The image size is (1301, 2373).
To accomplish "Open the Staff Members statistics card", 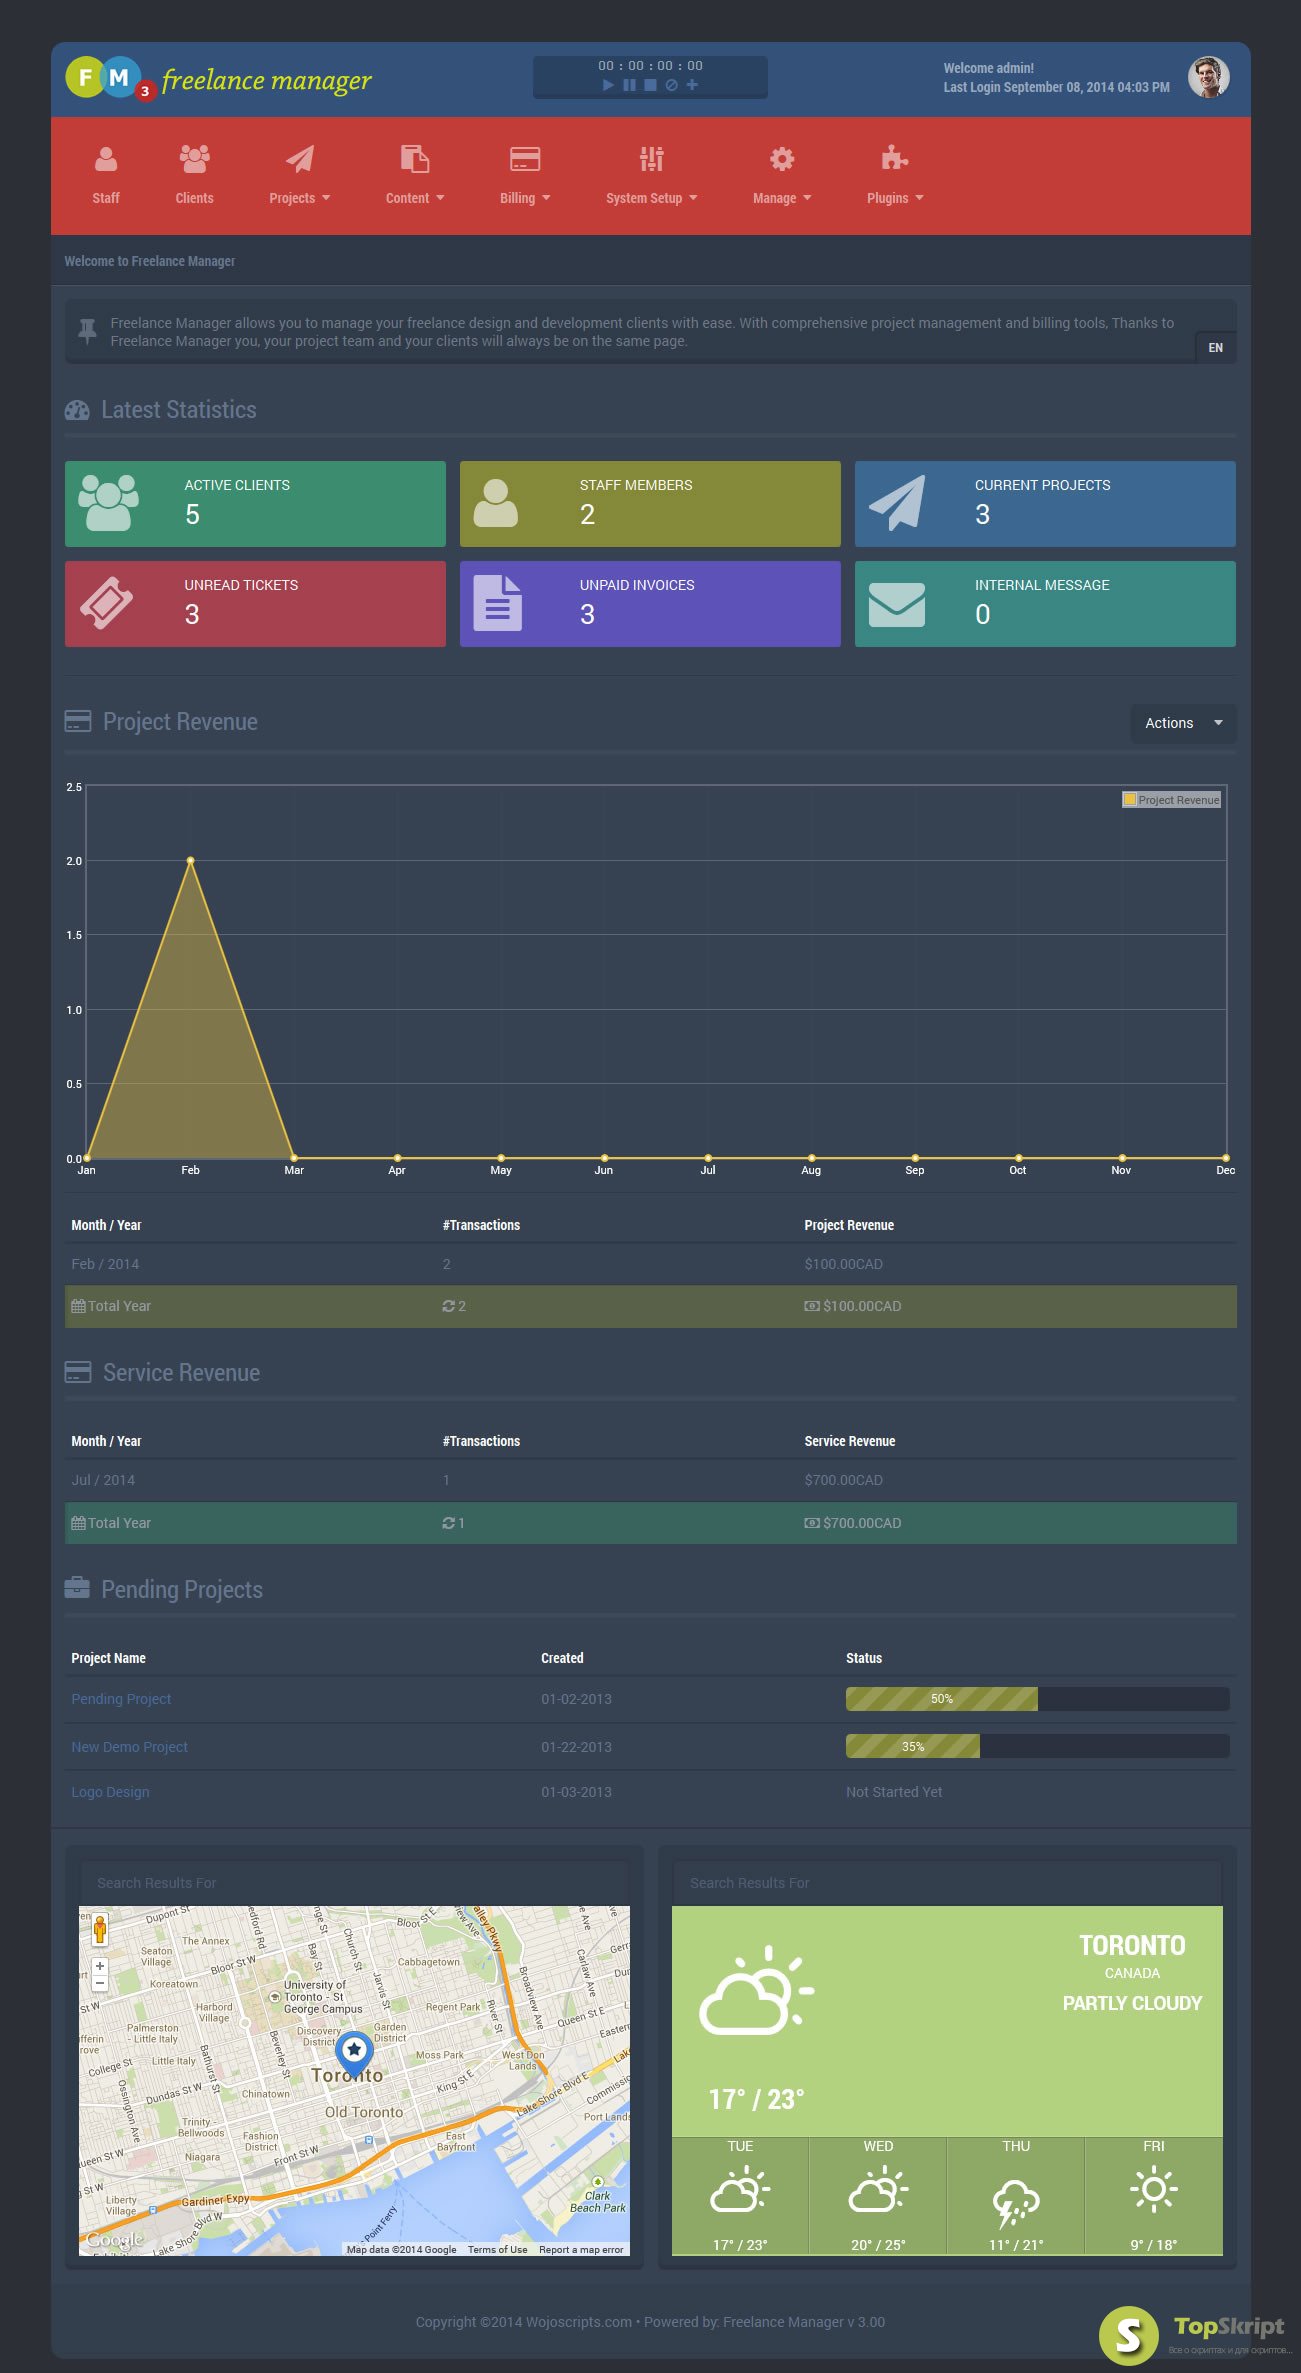I will point(650,504).
